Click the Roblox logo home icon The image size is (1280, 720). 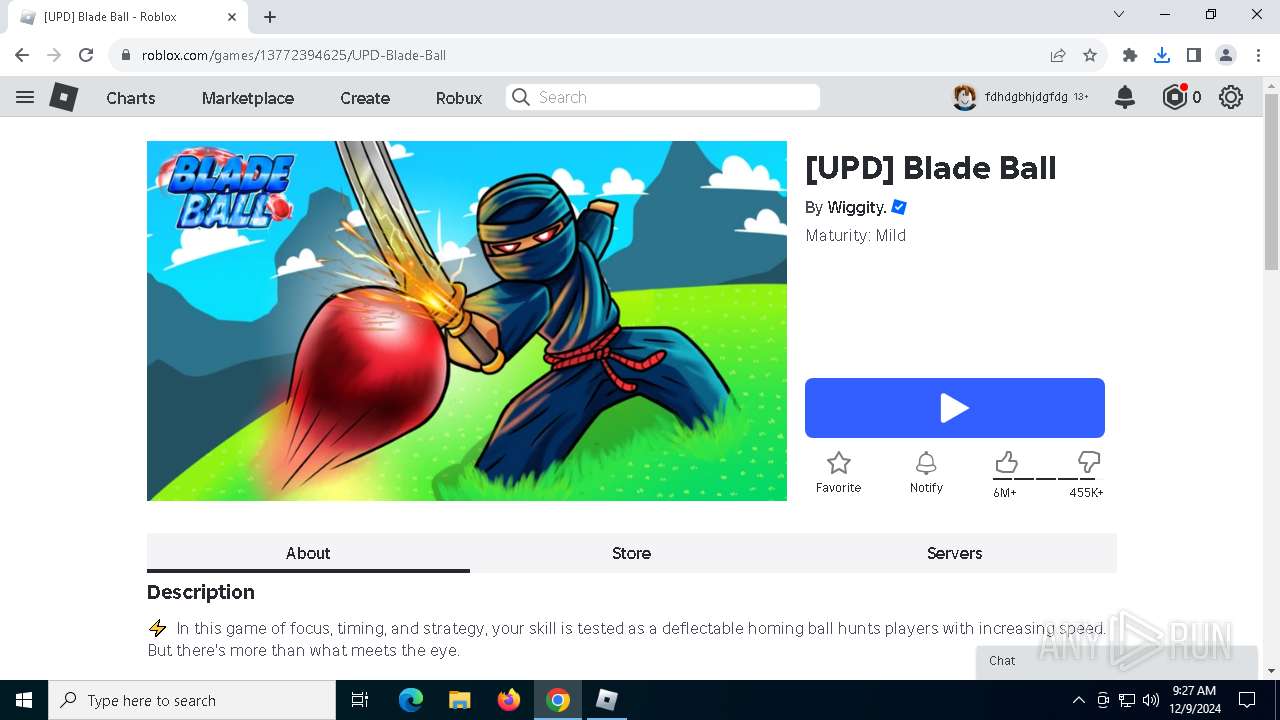(x=64, y=97)
